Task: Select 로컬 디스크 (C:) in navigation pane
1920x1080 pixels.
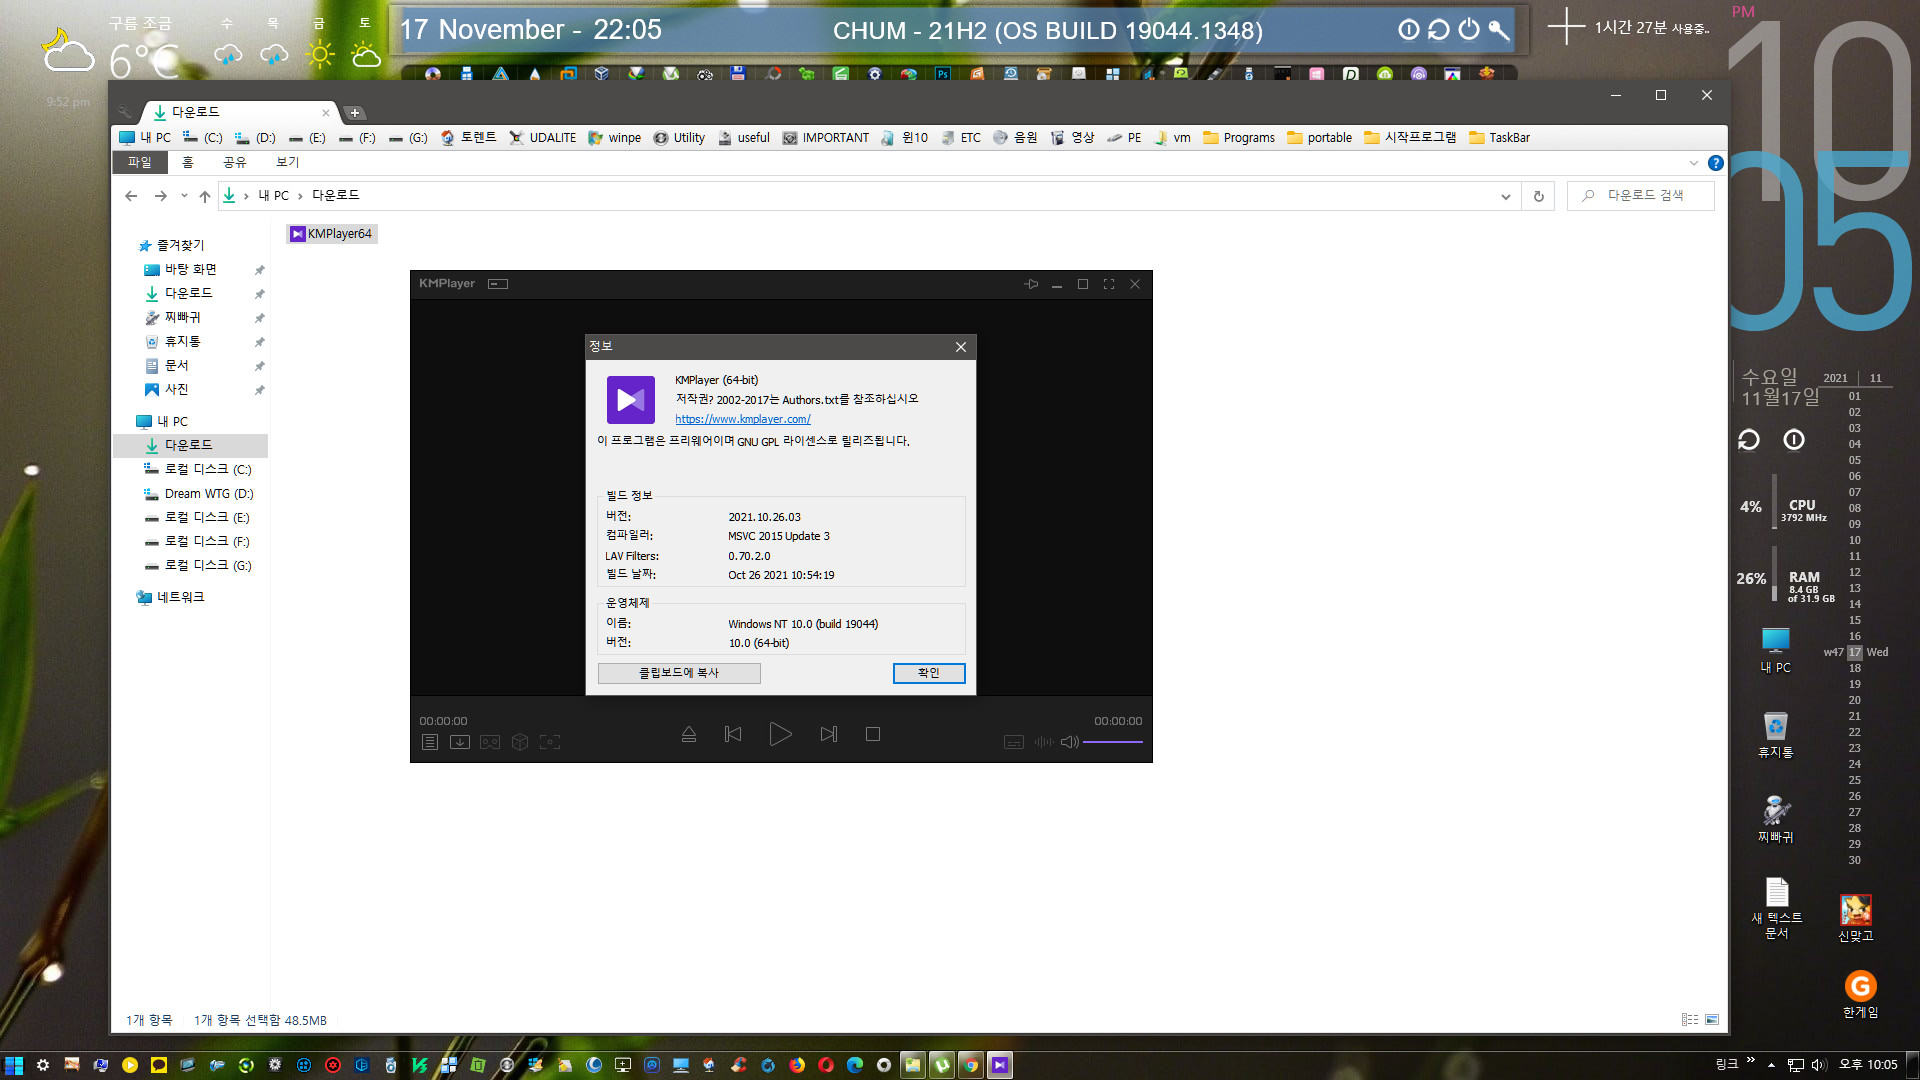Action: point(208,469)
